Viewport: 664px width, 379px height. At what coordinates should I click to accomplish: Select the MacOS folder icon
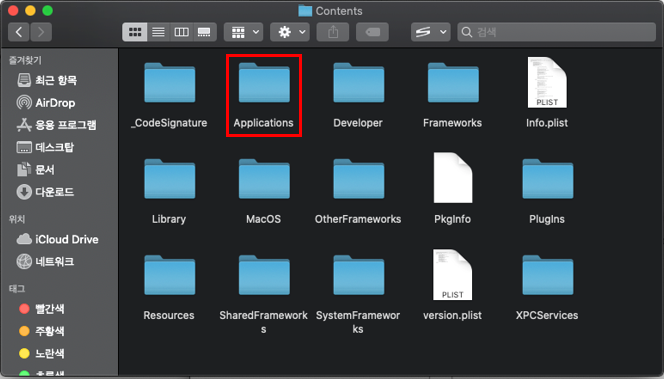(264, 179)
